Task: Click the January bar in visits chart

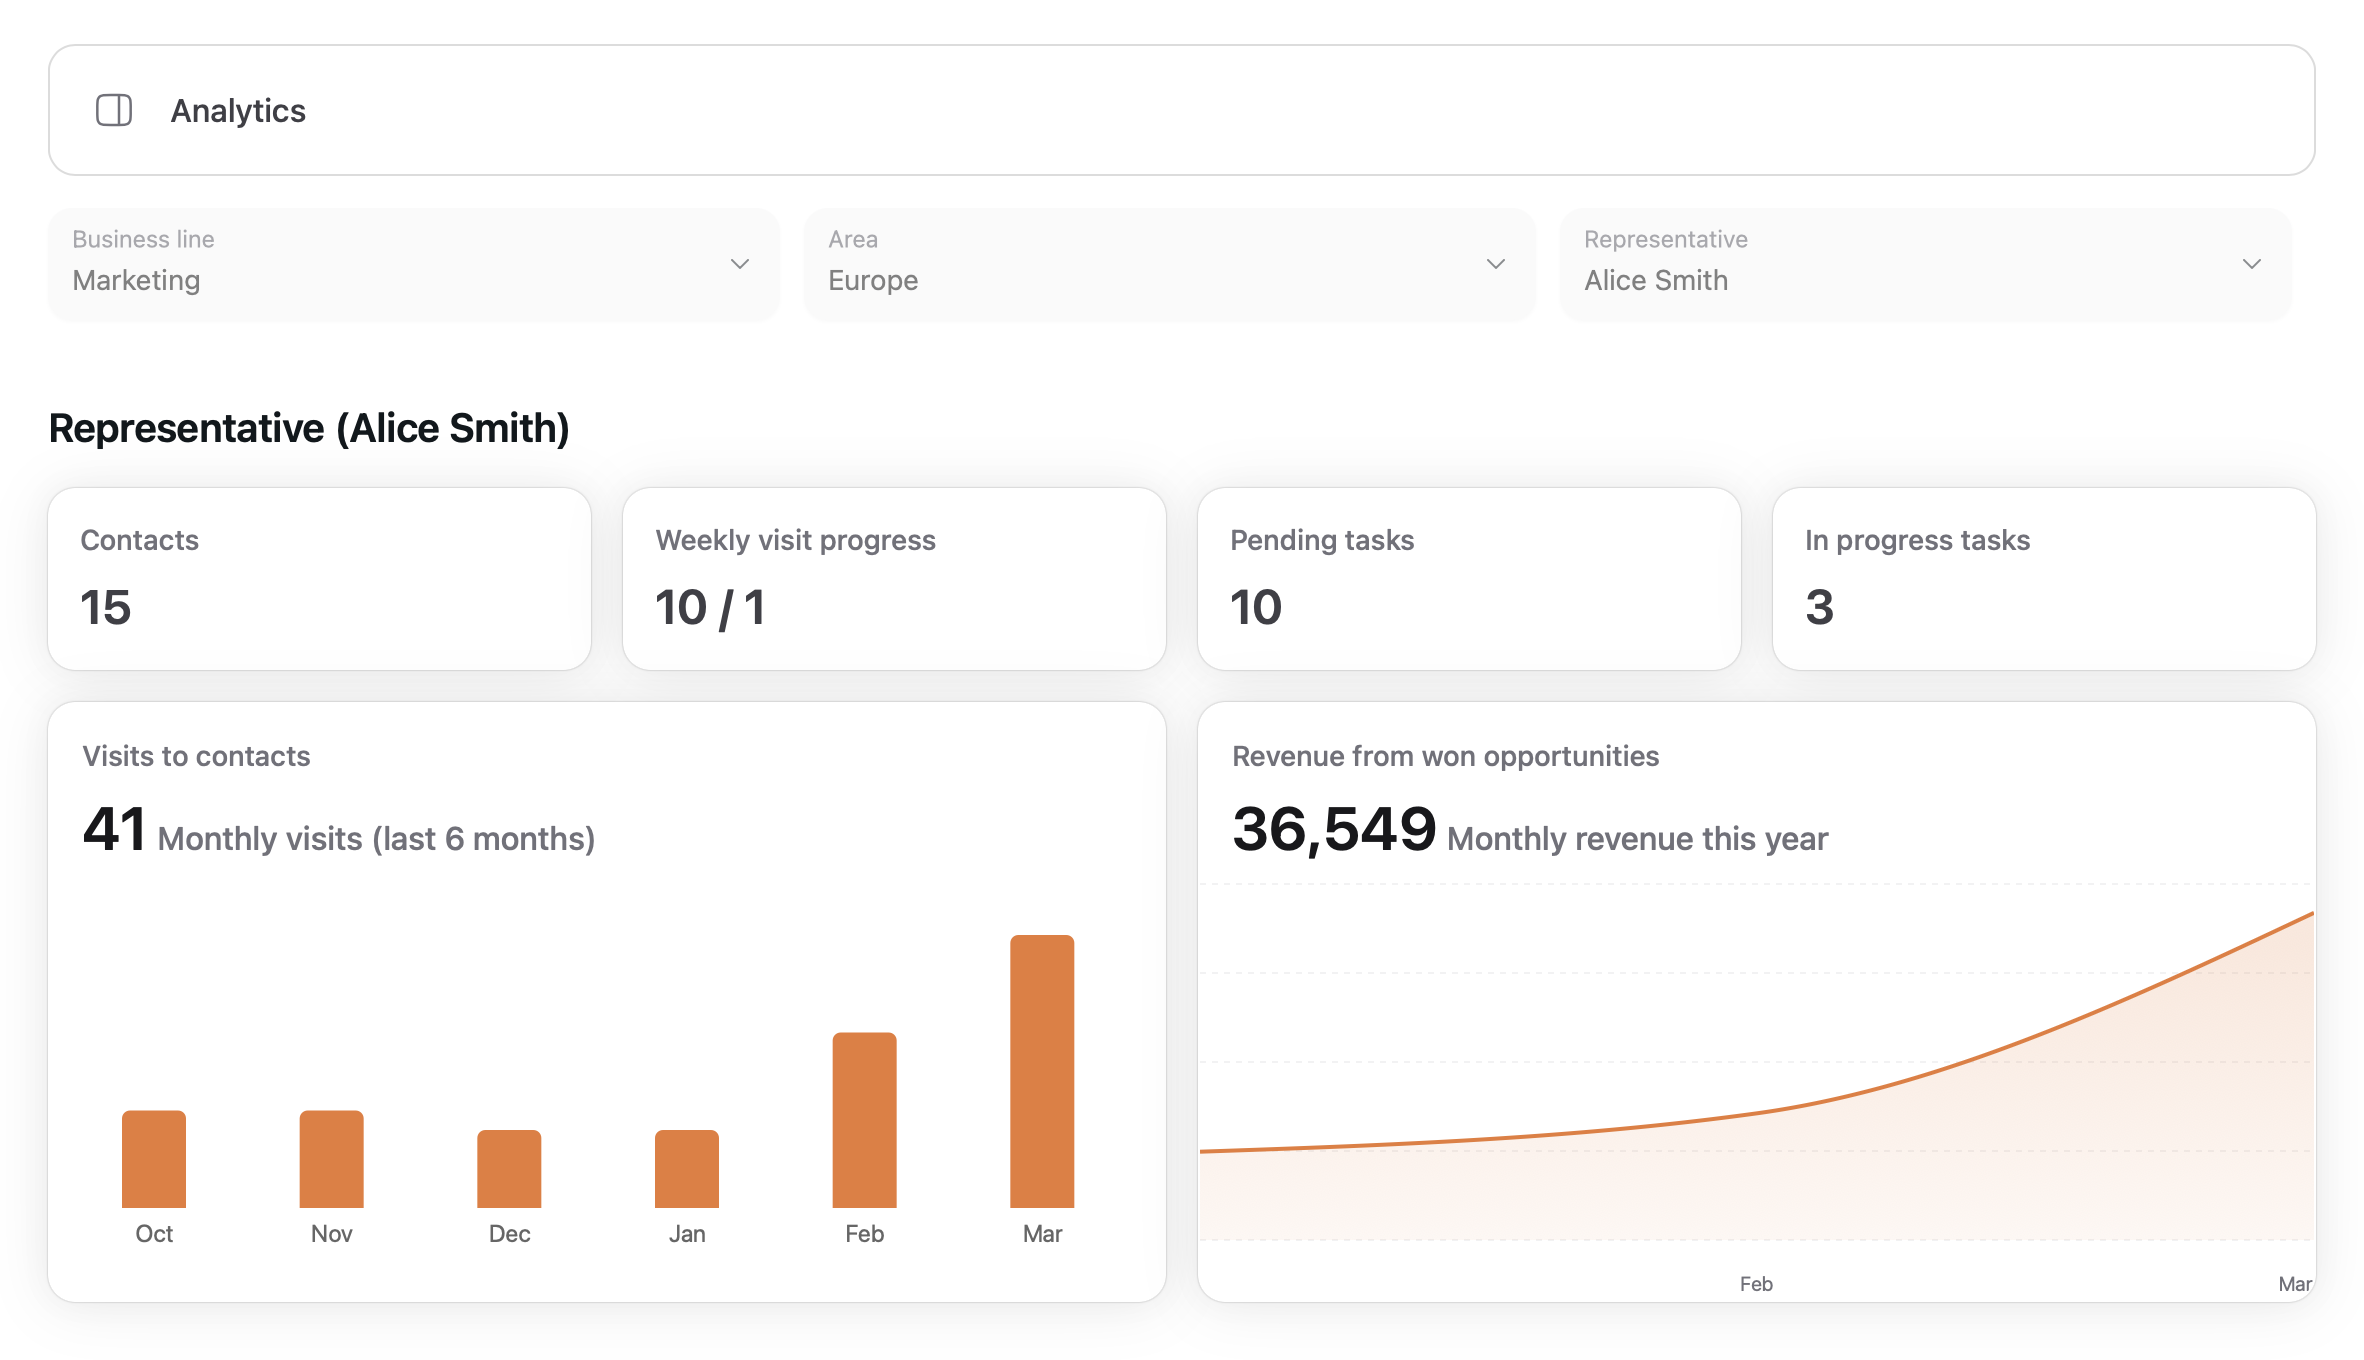Action: pyautogui.click(x=686, y=1170)
